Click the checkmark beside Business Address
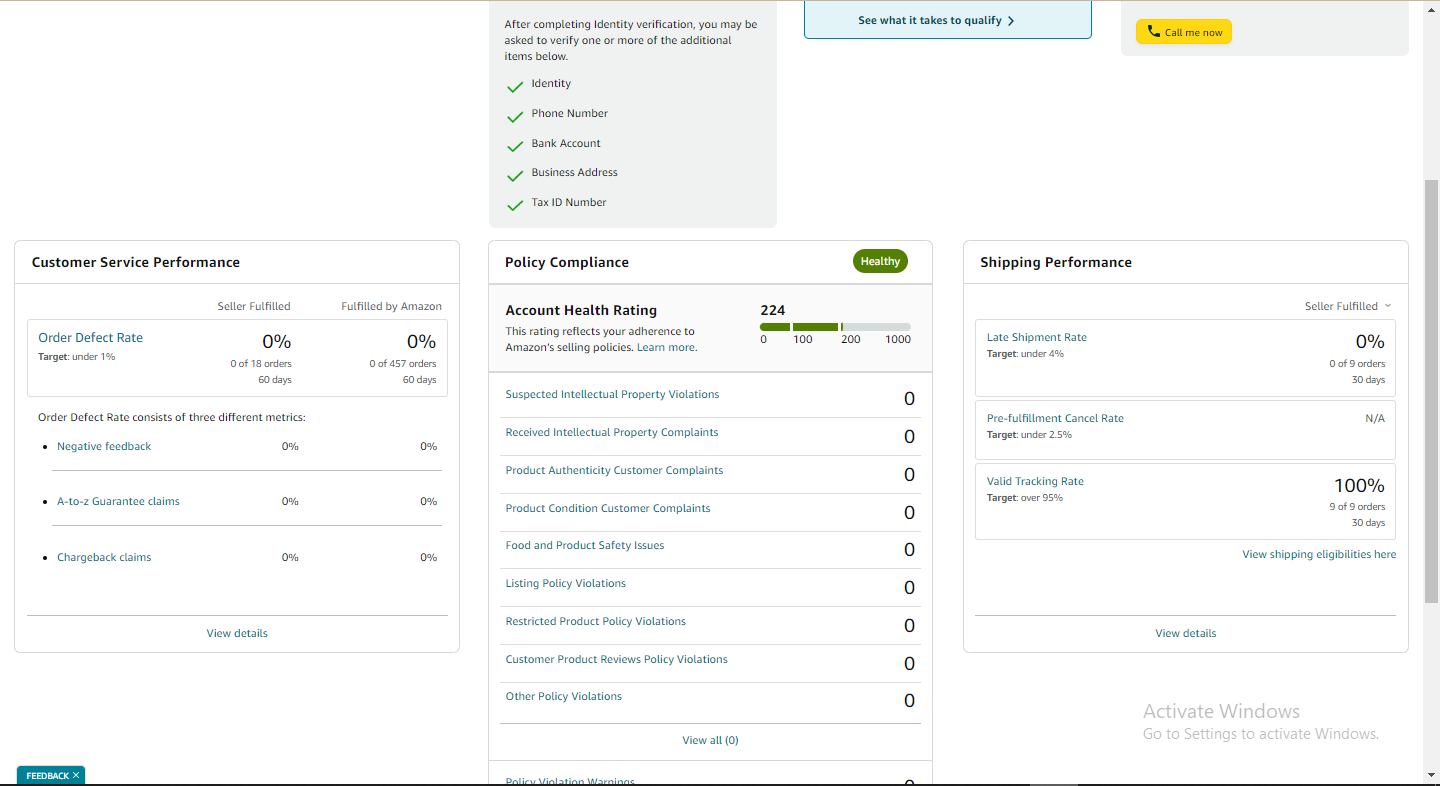The height and width of the screenshot is (786, 1440). click(x=515, y=176)
